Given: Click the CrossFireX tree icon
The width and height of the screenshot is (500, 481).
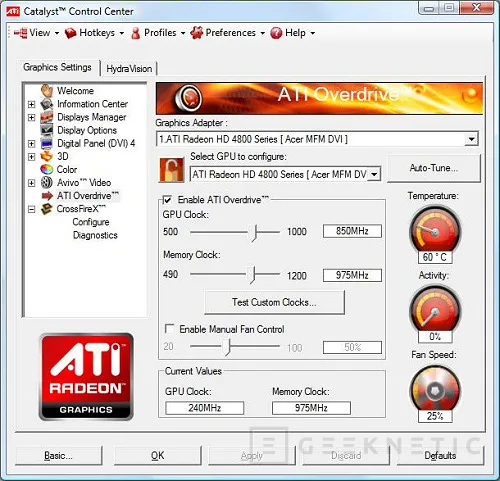Looking at the screenshot, I should pos(47,209).
